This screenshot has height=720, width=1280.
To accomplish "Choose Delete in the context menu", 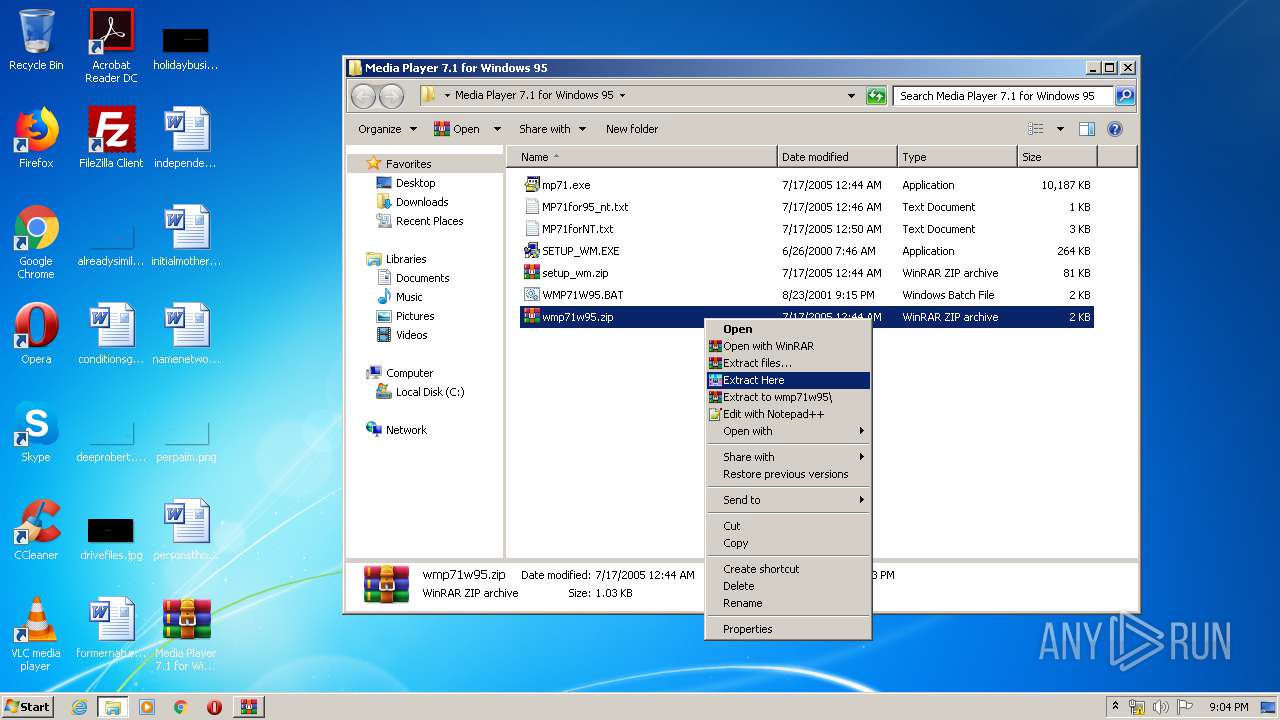I will click(x=788, y=586).
